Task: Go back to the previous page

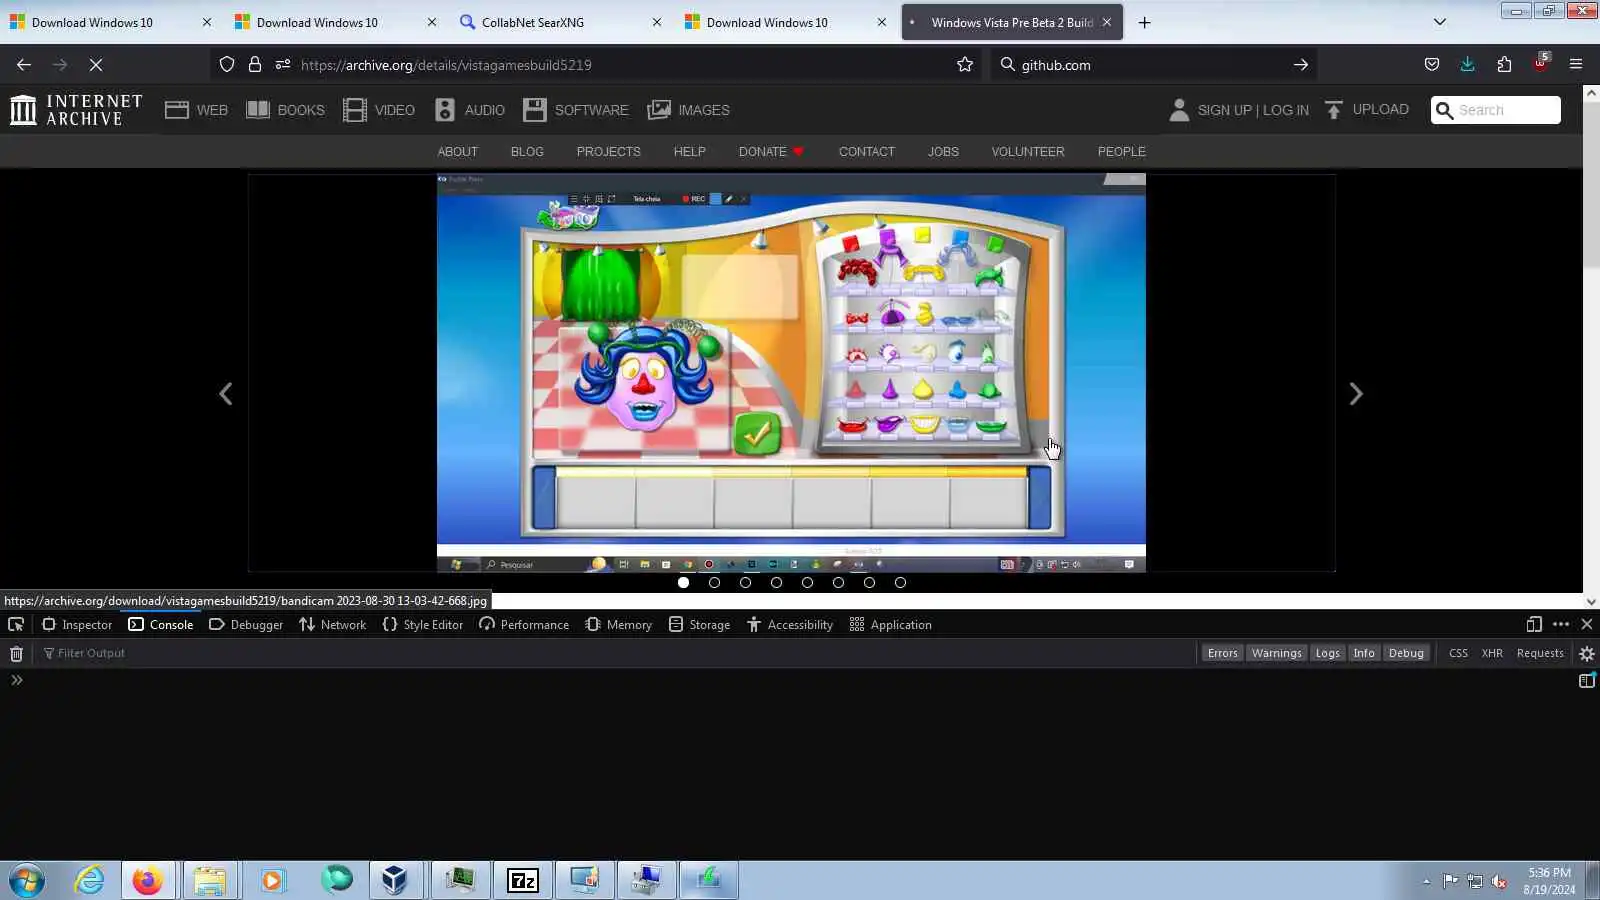Action: (24, 65)
